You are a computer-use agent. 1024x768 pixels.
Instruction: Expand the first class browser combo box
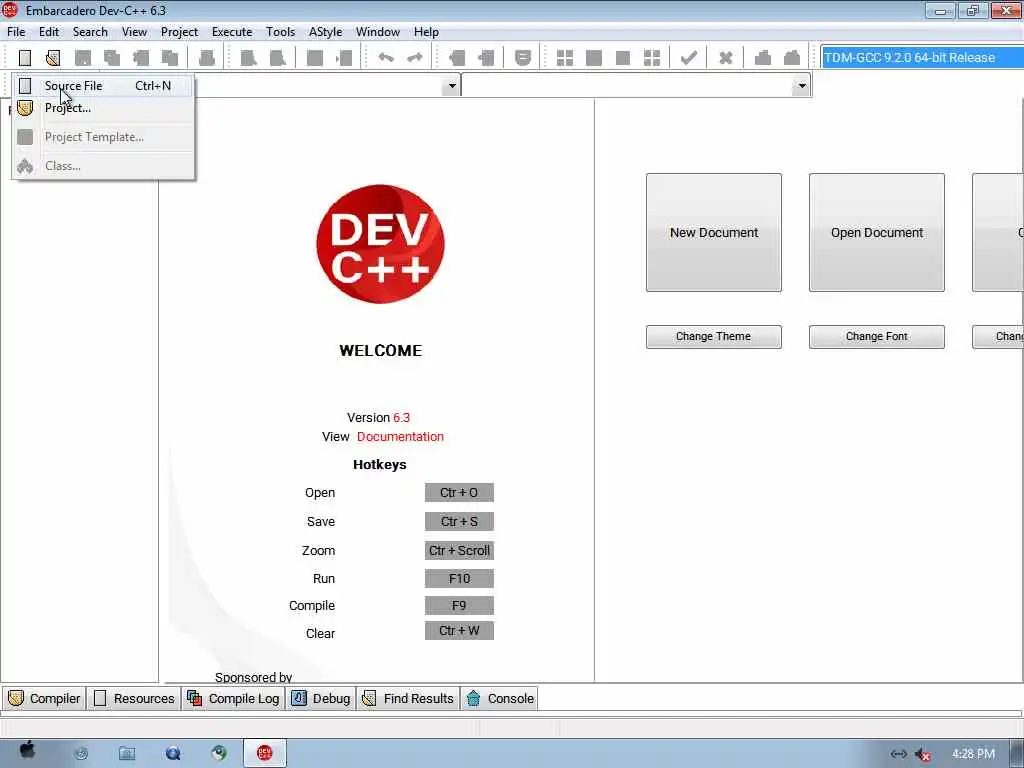[451, 86]
